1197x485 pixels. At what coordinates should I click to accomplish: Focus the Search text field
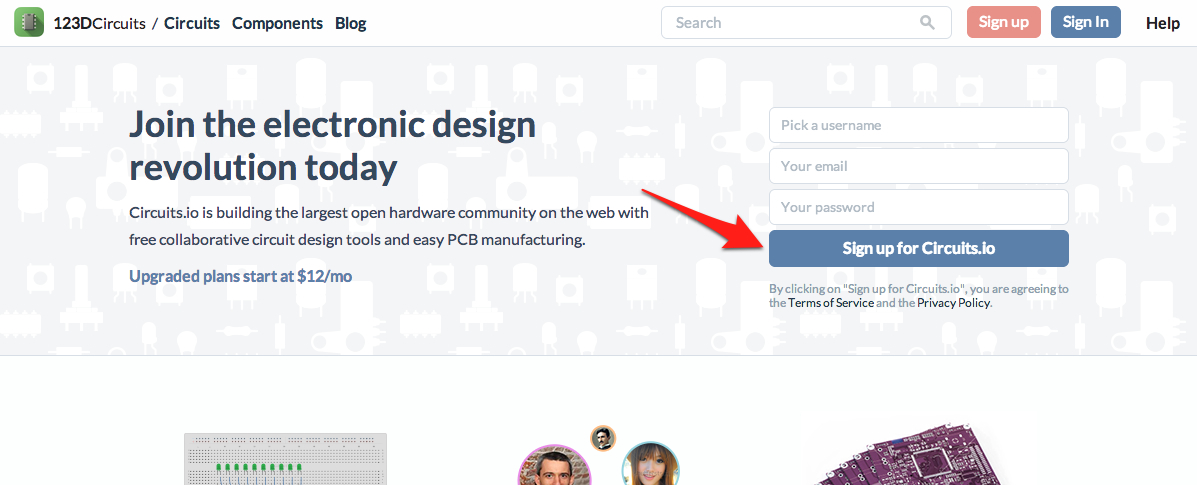(790, 23)
